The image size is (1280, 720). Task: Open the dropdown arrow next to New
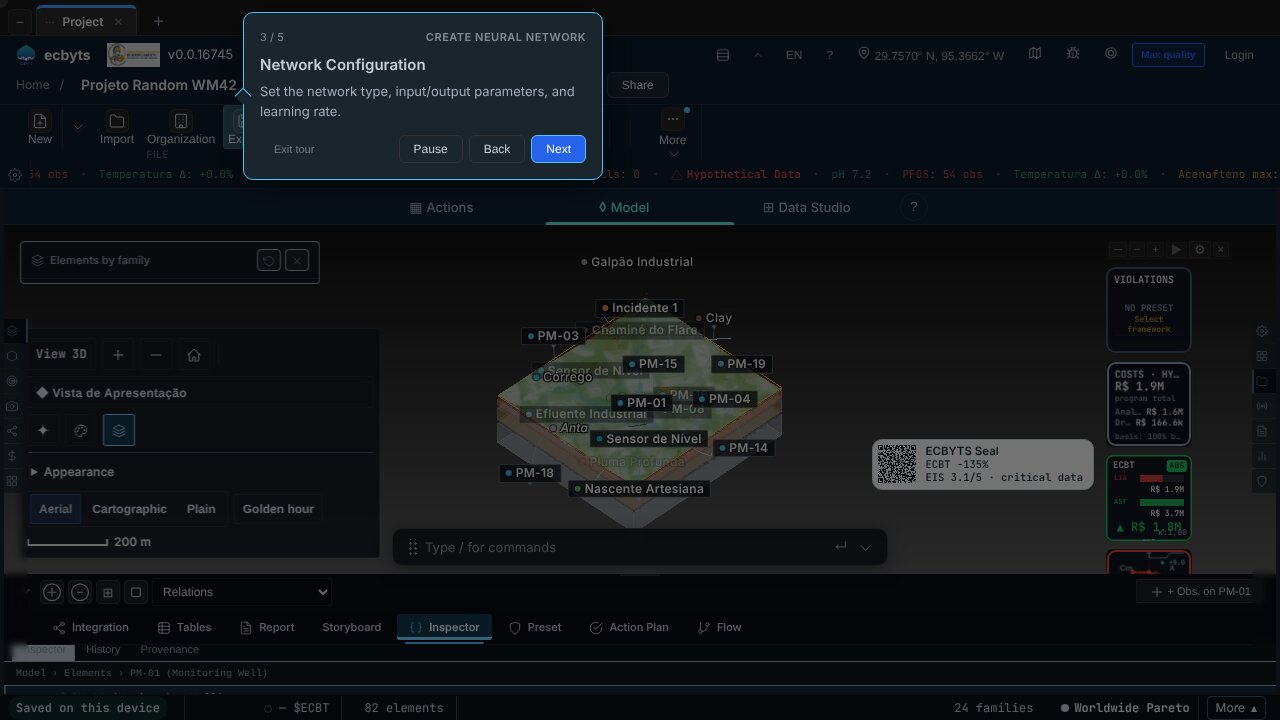[77, 127]
